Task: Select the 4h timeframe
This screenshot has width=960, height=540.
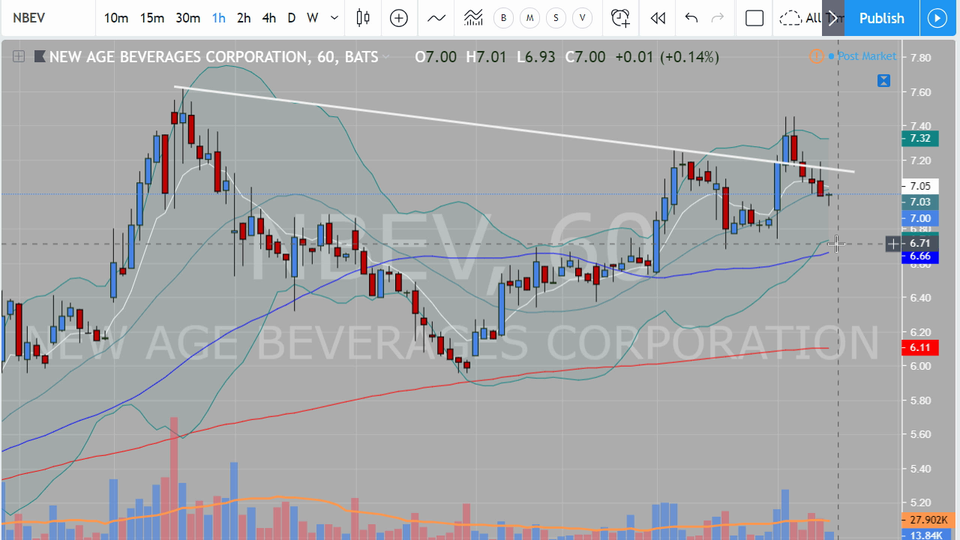Action: (269, 18)
